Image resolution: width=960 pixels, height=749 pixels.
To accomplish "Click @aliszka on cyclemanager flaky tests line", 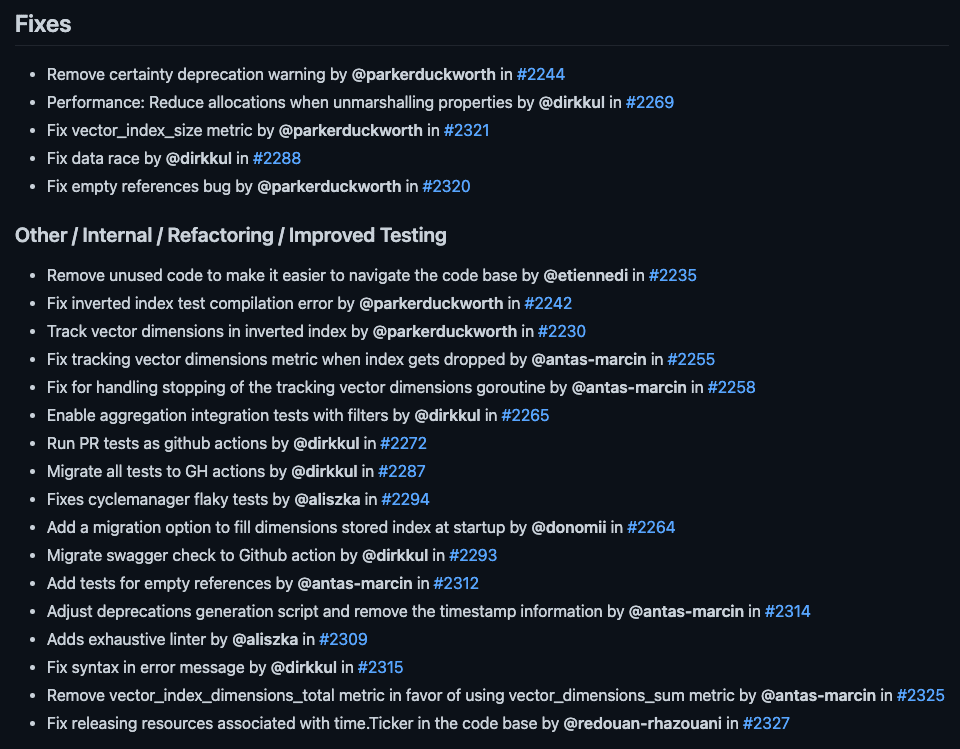I will coord(329,499).
